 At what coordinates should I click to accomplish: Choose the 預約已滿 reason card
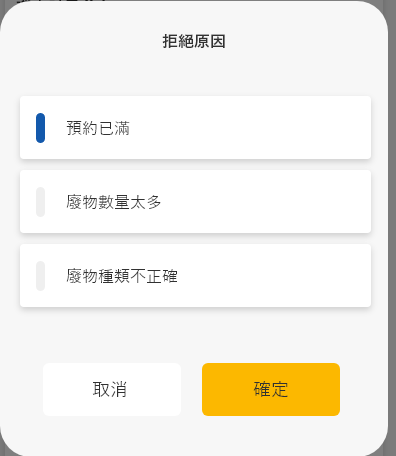195,128
